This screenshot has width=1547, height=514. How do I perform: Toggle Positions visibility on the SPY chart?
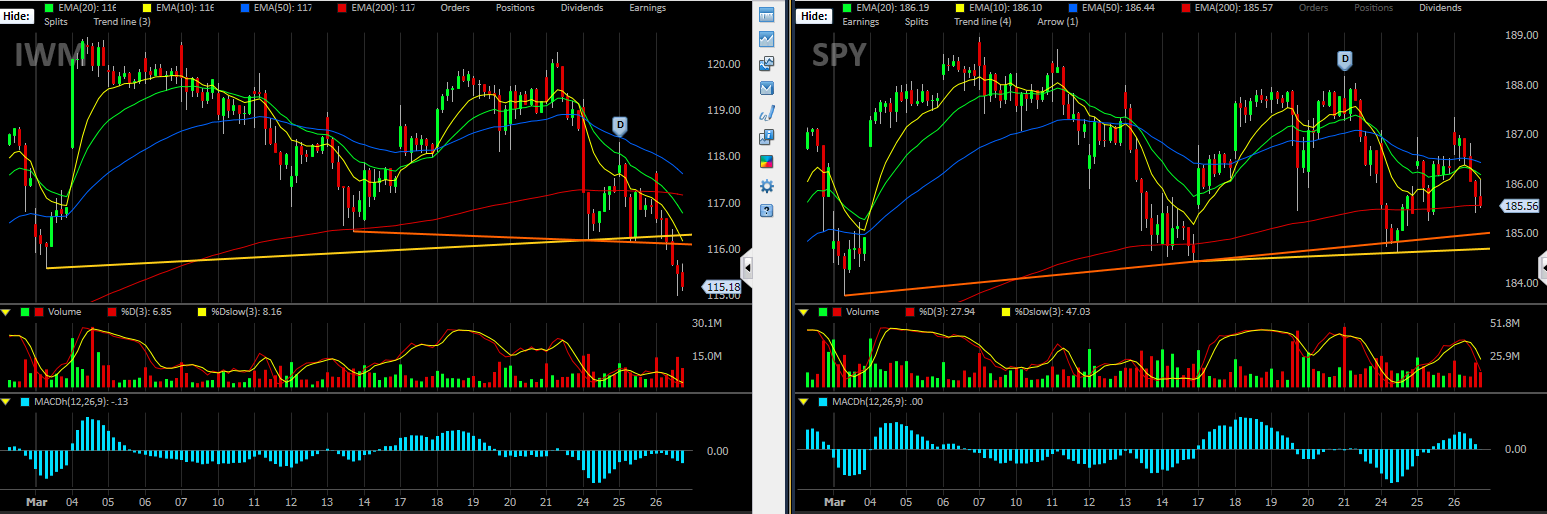pyautogui.click(x=1373, y=8)
